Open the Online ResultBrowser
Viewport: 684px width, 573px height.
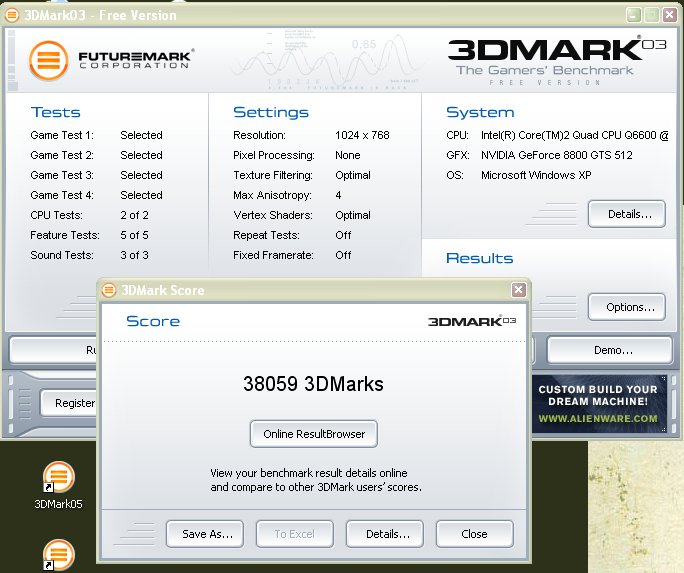314,434
